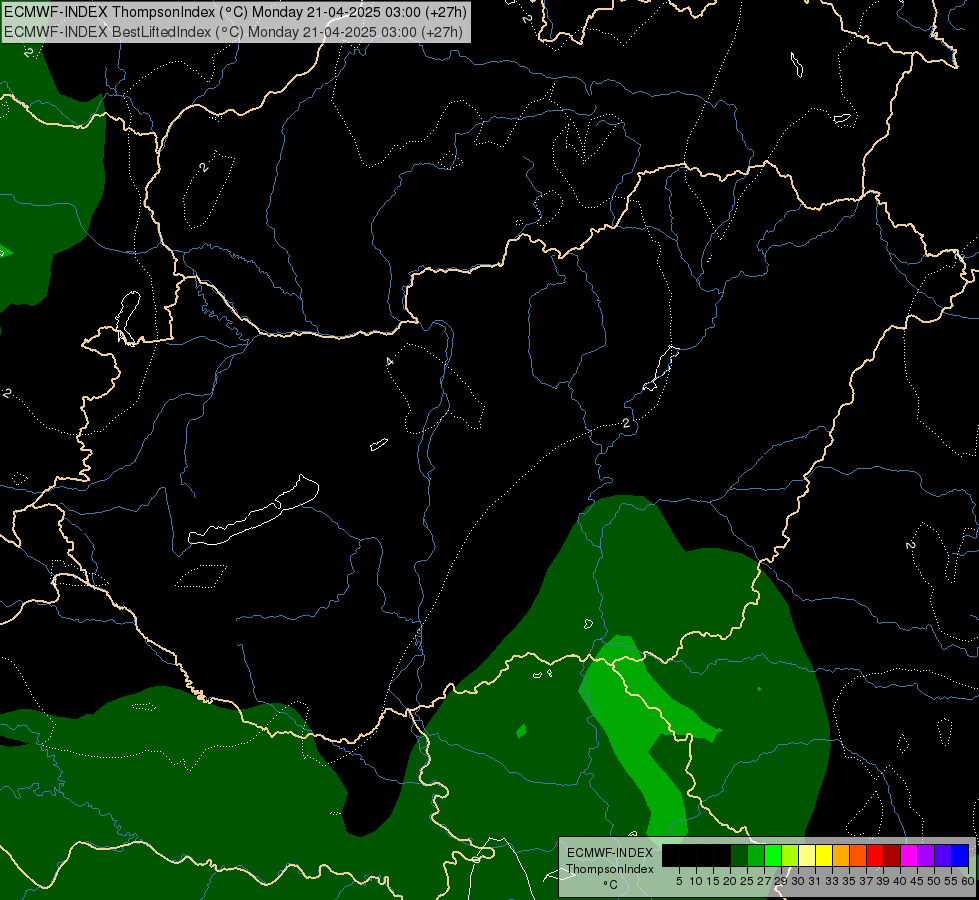The image size is (979, 900).
Task: Click the legend tick value 25
Action: pos(747,881)
